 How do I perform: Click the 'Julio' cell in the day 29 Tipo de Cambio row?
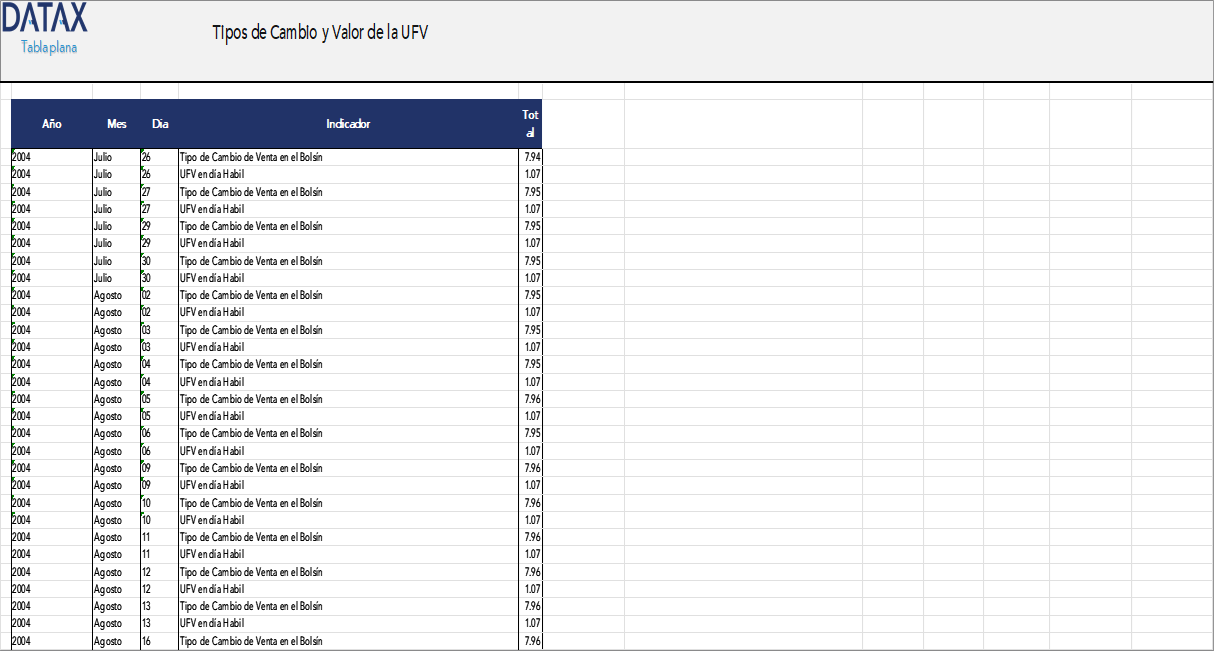click(x=117, y=226)
